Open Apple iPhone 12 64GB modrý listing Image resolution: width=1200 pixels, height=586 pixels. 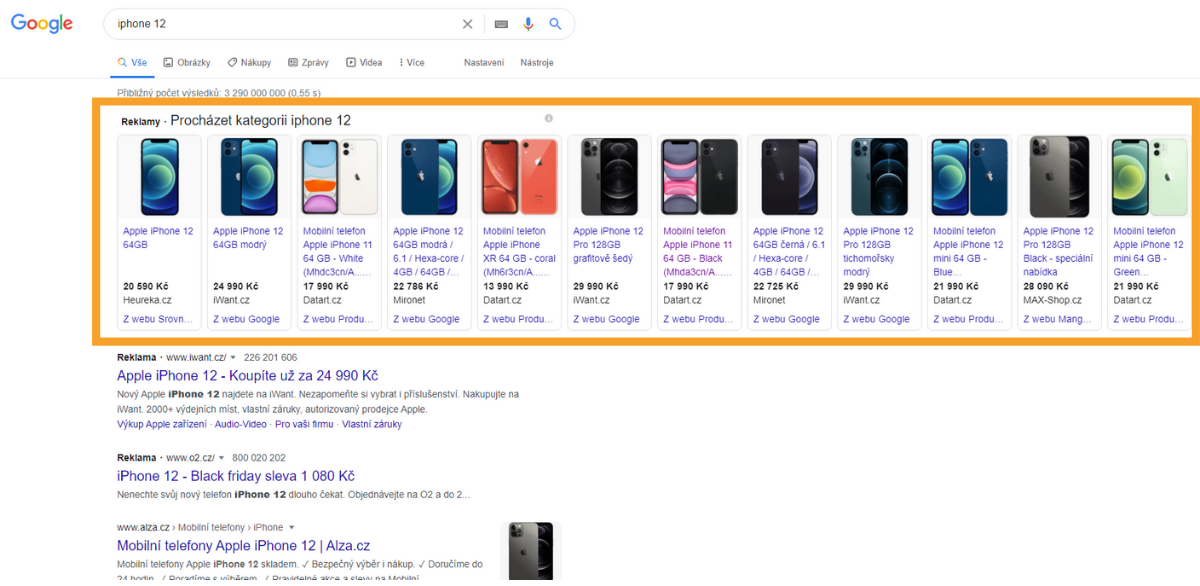coord(247,237)
